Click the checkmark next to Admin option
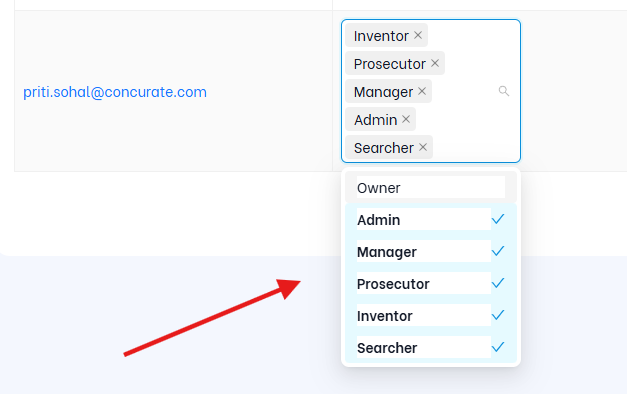This screenshot has width=627, height=394. [498, 219]
